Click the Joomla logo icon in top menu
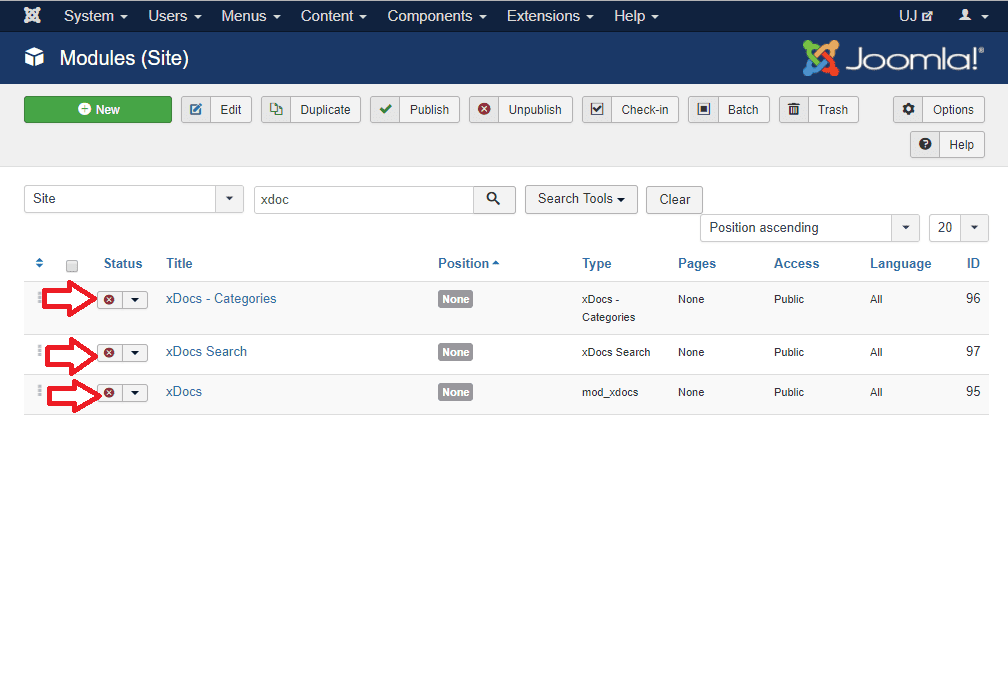 32,16
